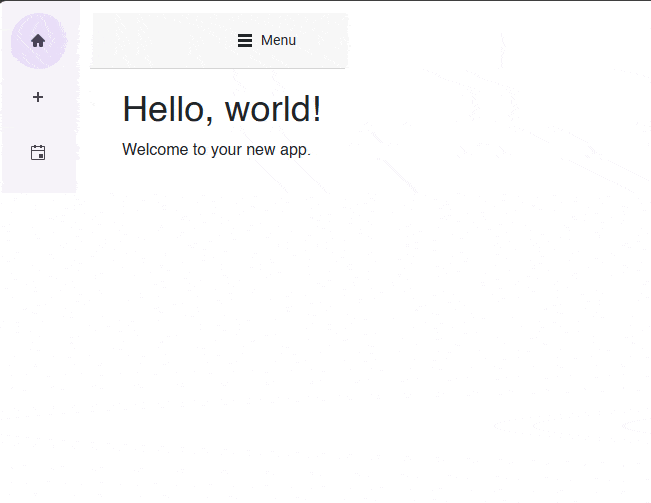651x503 pixels.
Task: Open the calendar icon in sidebar
Action: tap(38, 152)
